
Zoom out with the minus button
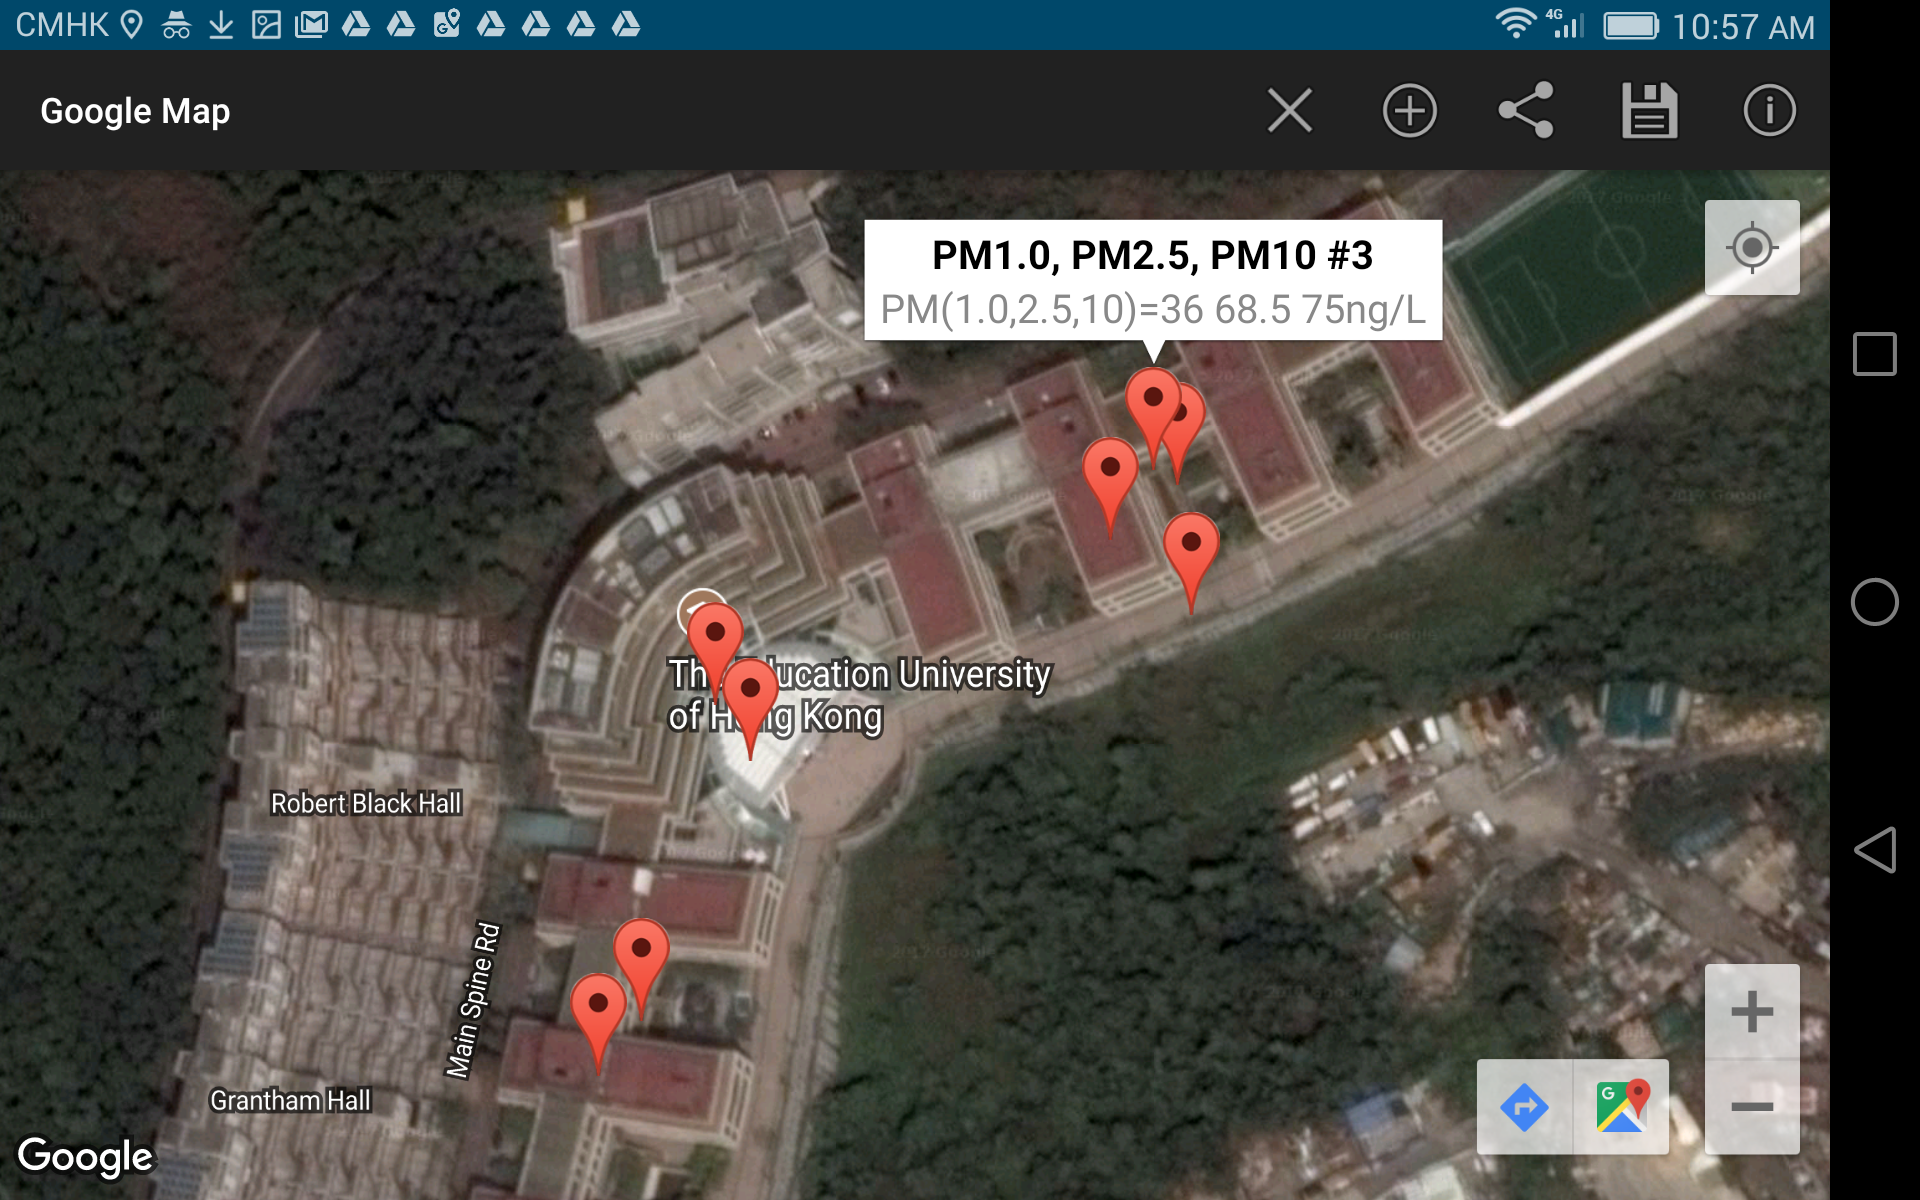tap(1752, 1106)
